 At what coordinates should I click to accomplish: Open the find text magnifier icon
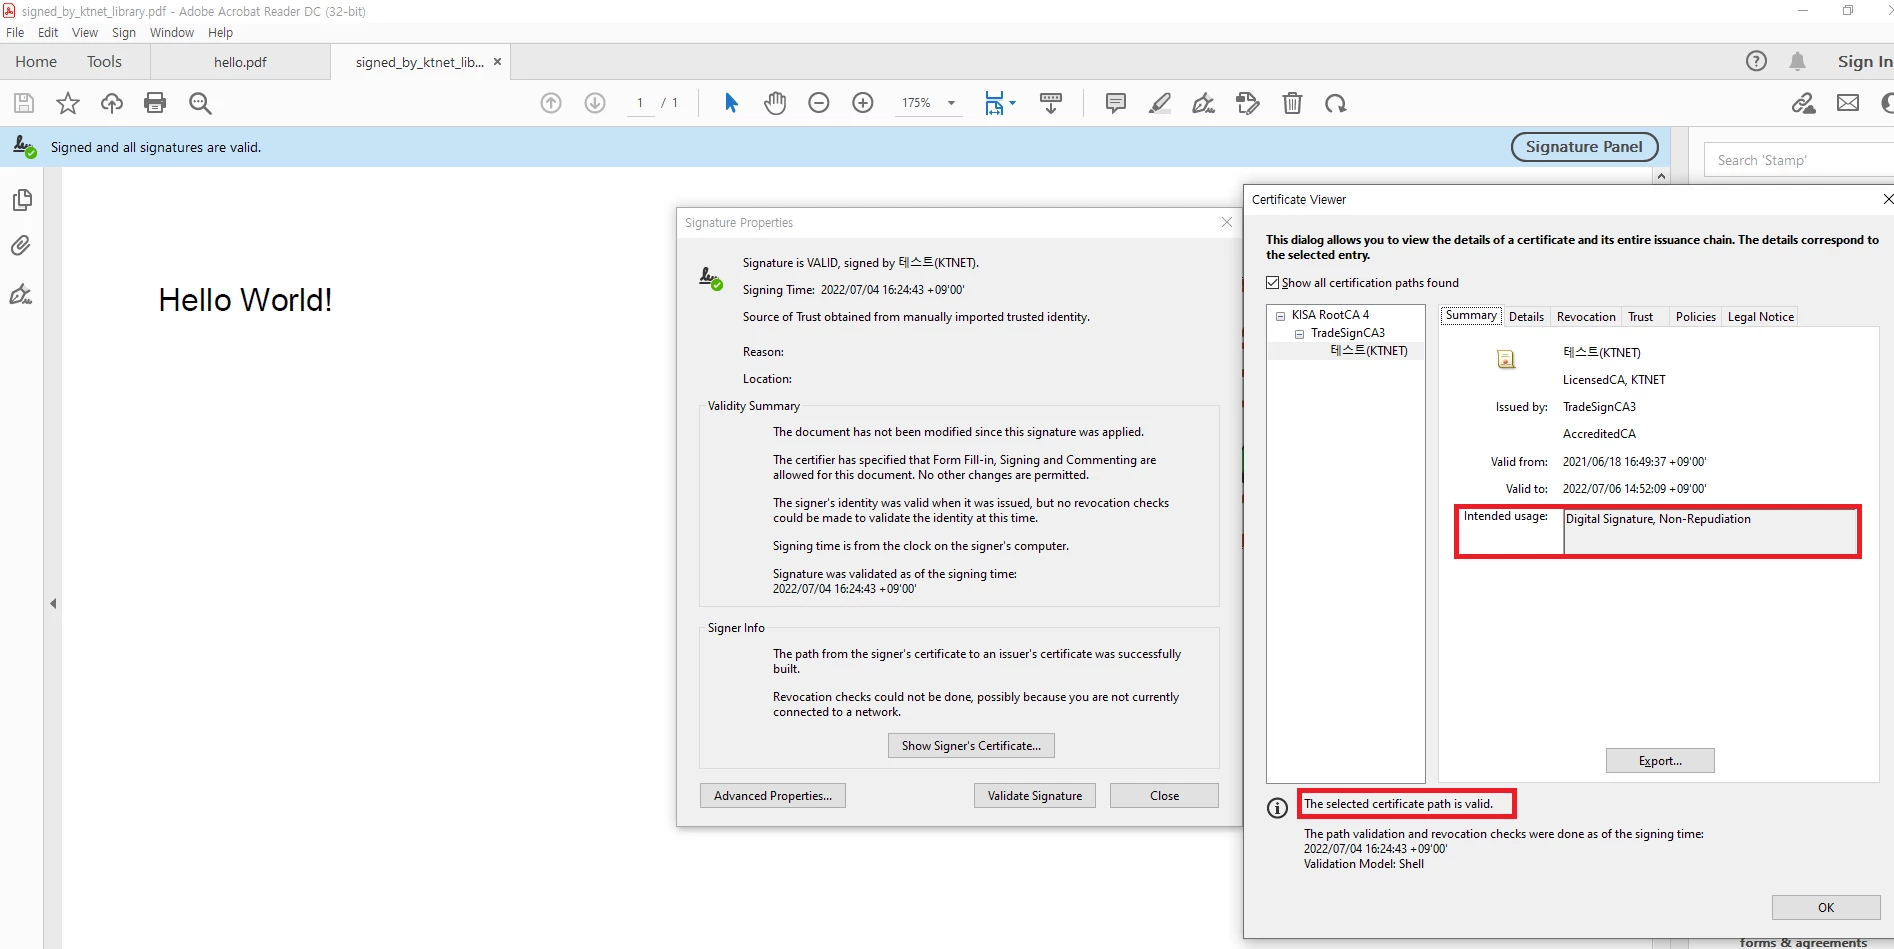click(x=200, y=103)
